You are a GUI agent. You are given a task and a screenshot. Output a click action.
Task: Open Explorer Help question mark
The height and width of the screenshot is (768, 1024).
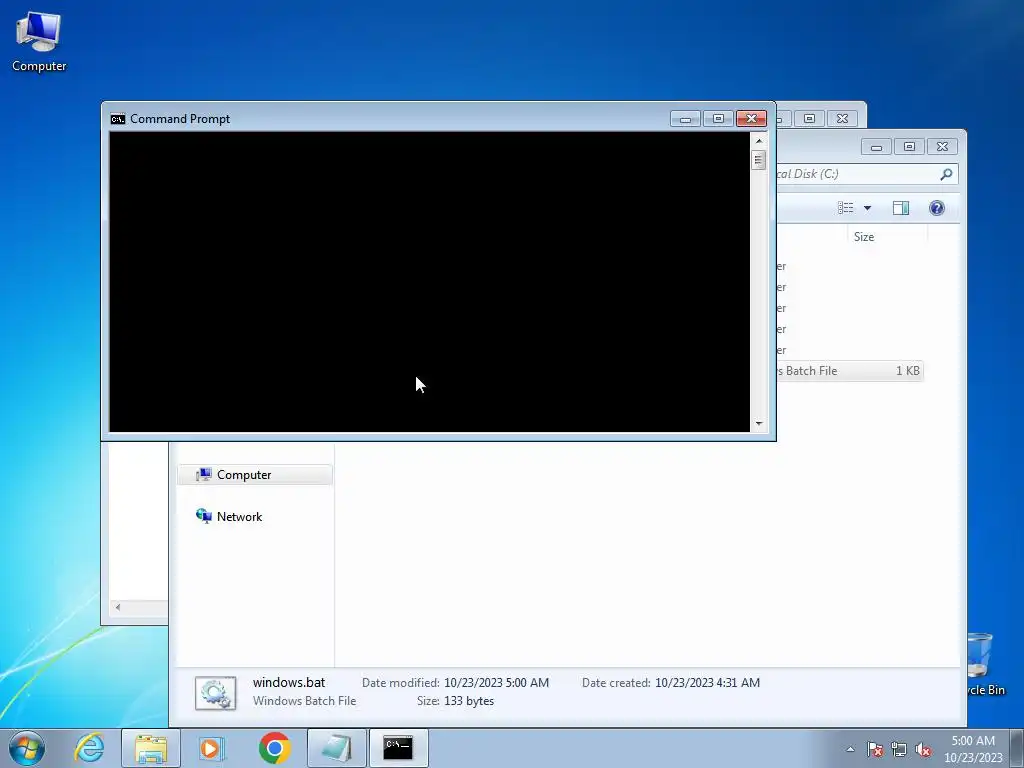click(936, 208)
